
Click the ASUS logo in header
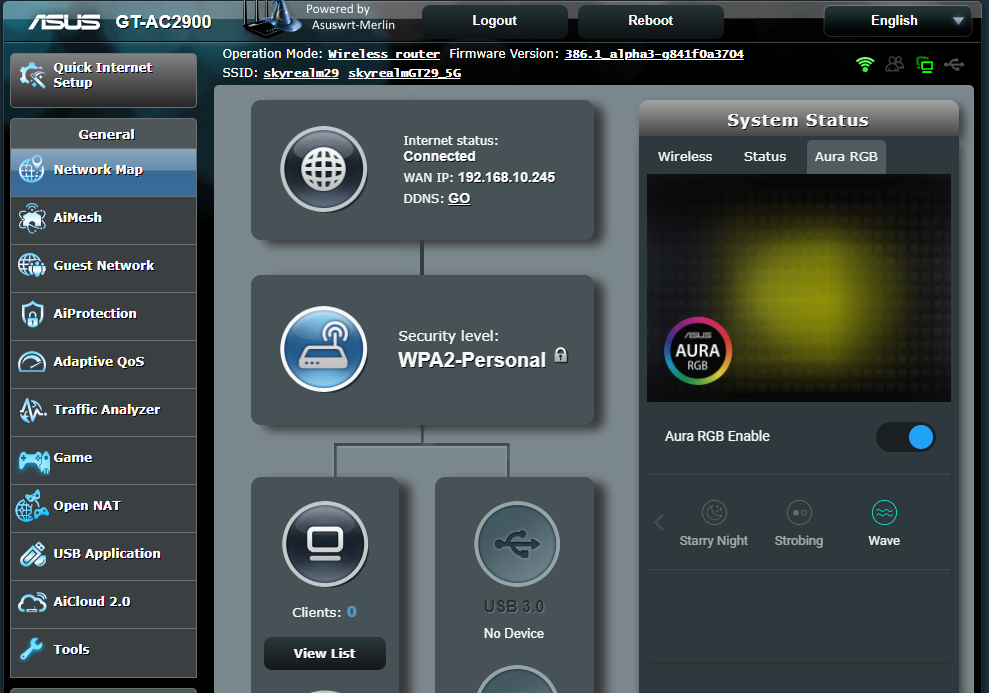pos(64,22)
